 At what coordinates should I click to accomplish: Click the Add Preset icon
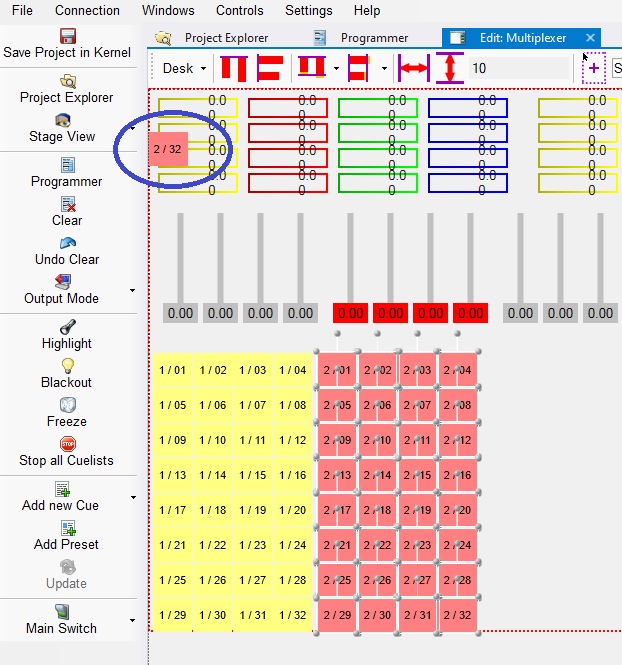point(66,535)
